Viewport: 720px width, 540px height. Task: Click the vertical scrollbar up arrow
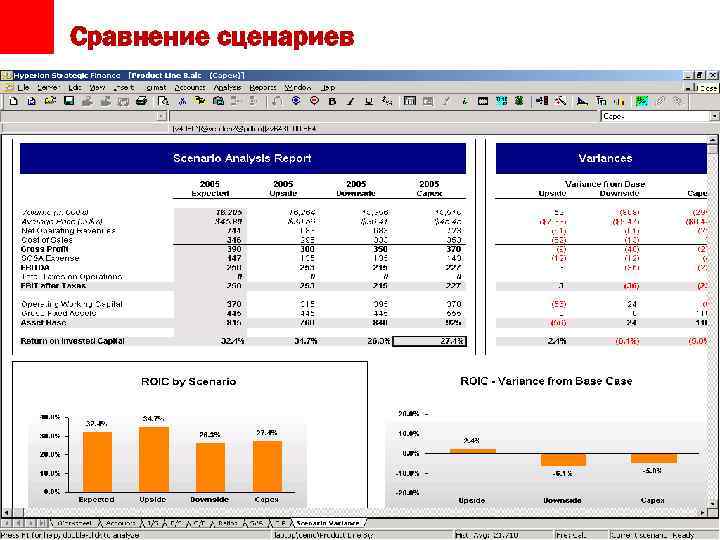click(713, 140)
